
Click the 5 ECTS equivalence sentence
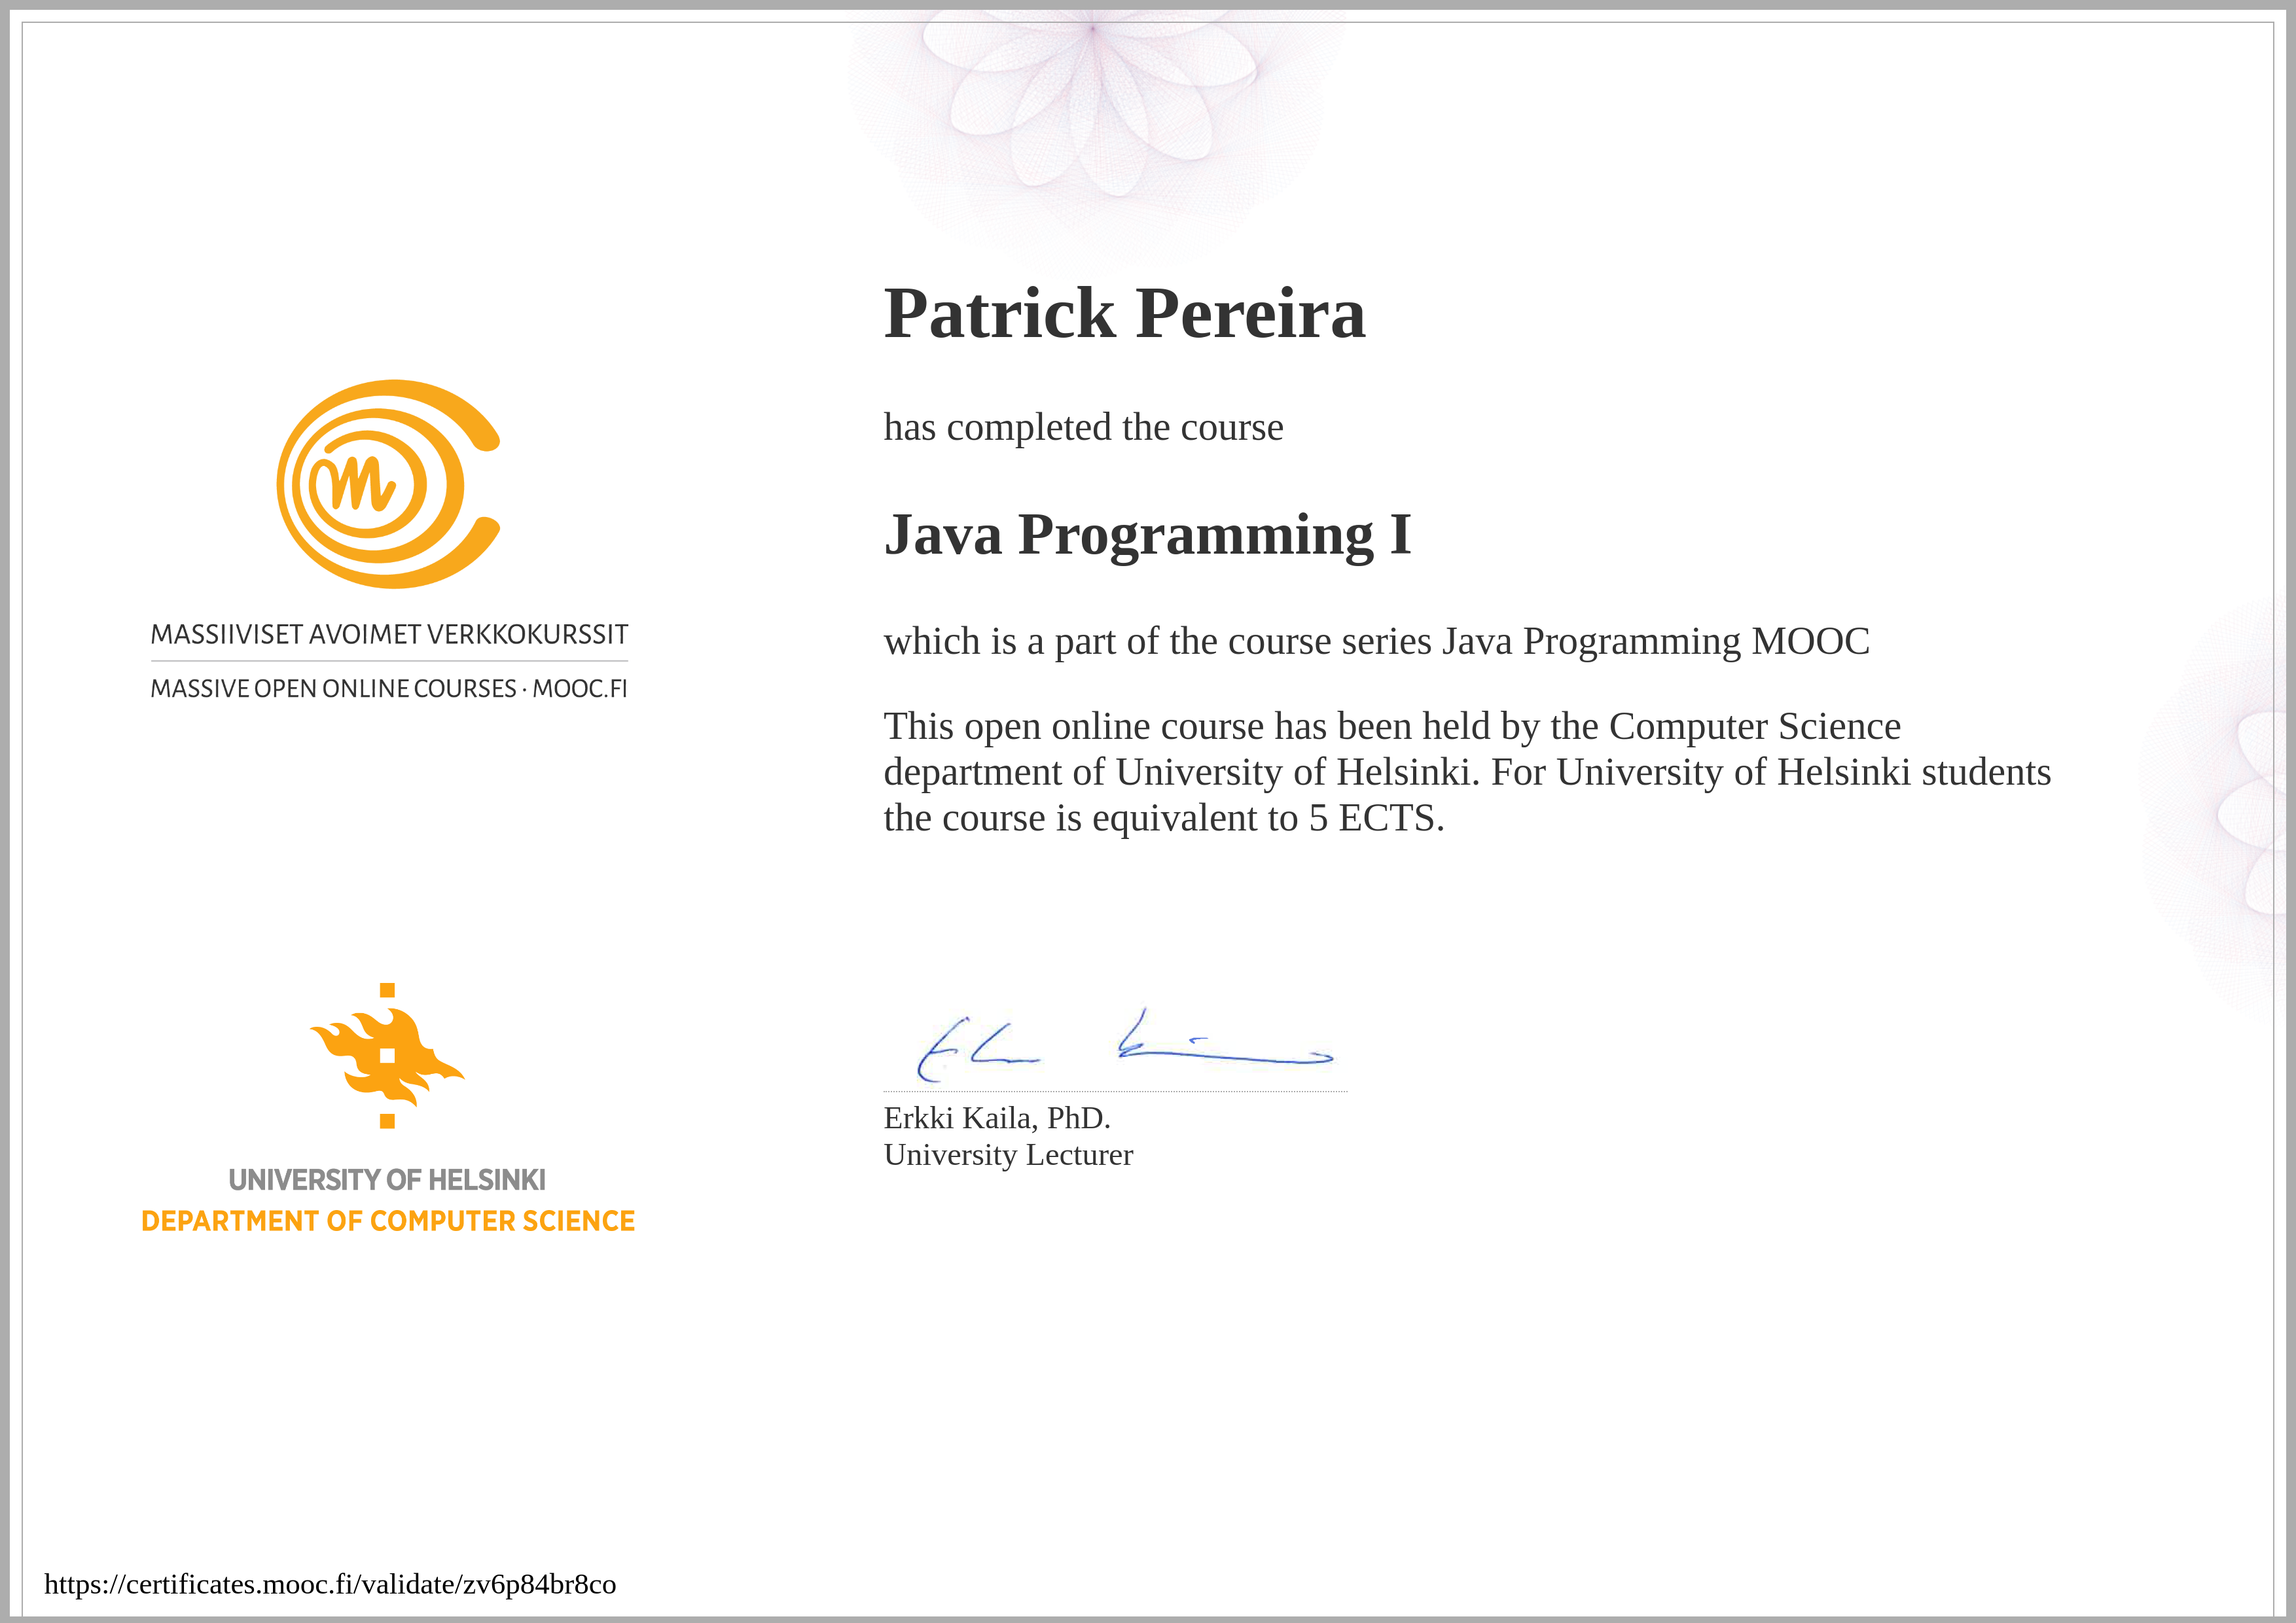pyautogui.click(x=1164, y=818)
